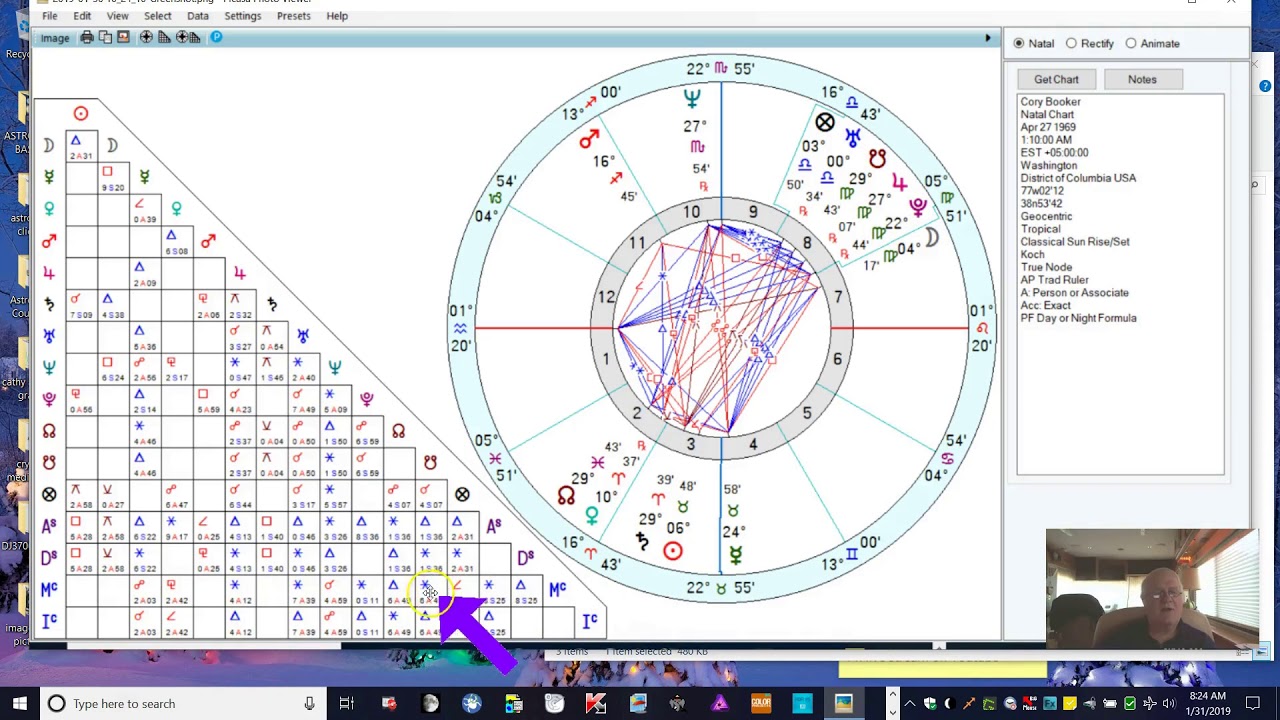Open the Select menu
This screenshot has width=1280, height=720.
[157, 16]
